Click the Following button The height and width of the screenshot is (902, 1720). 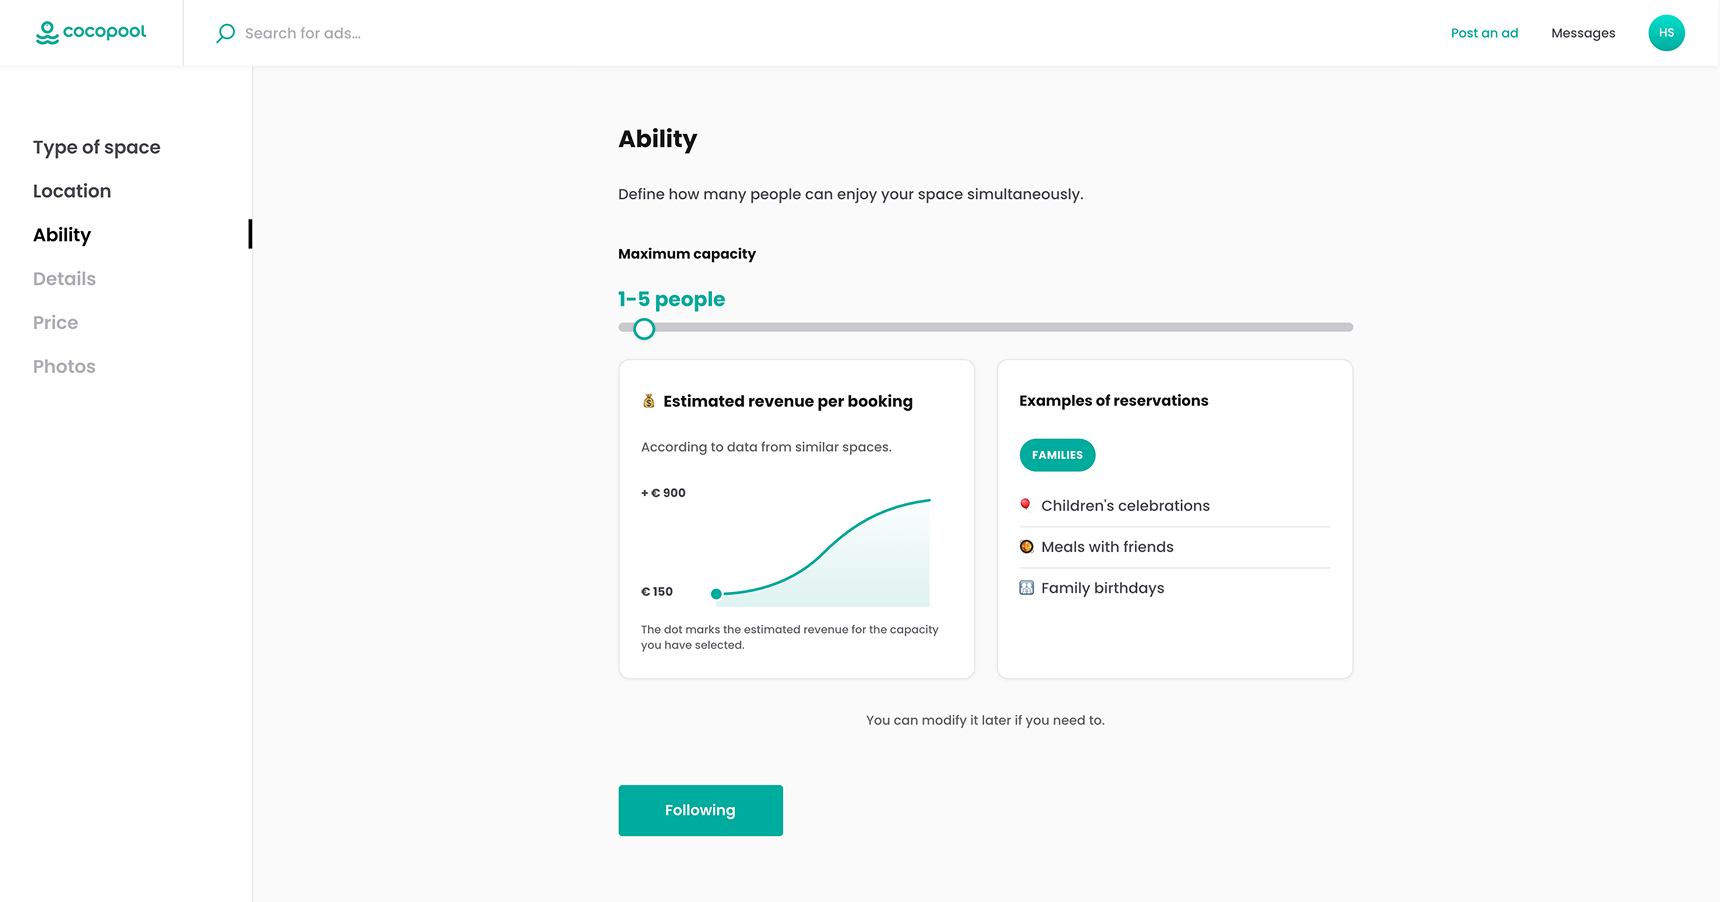[700, 810]
